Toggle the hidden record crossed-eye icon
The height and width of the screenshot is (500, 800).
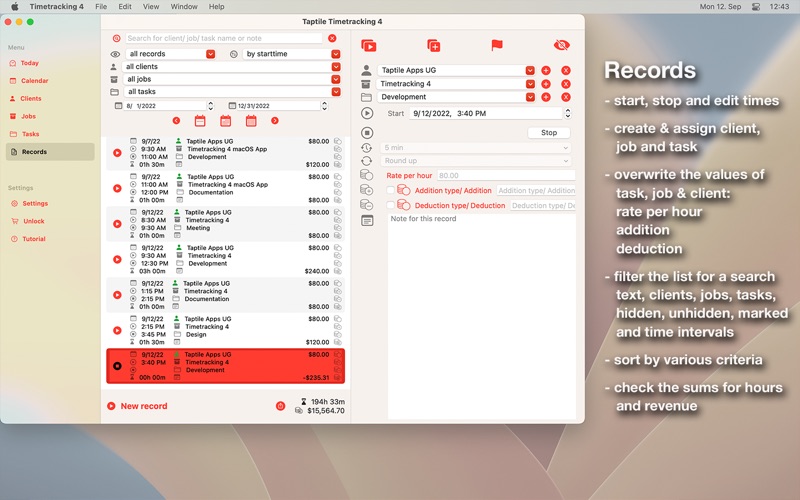[x=562, y=45]
